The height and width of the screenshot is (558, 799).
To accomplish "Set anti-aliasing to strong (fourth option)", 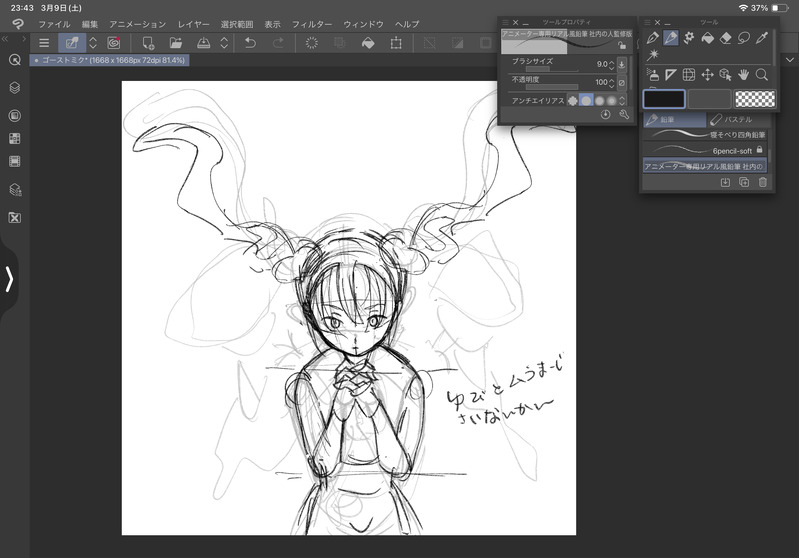I will [x=611, y=101].
